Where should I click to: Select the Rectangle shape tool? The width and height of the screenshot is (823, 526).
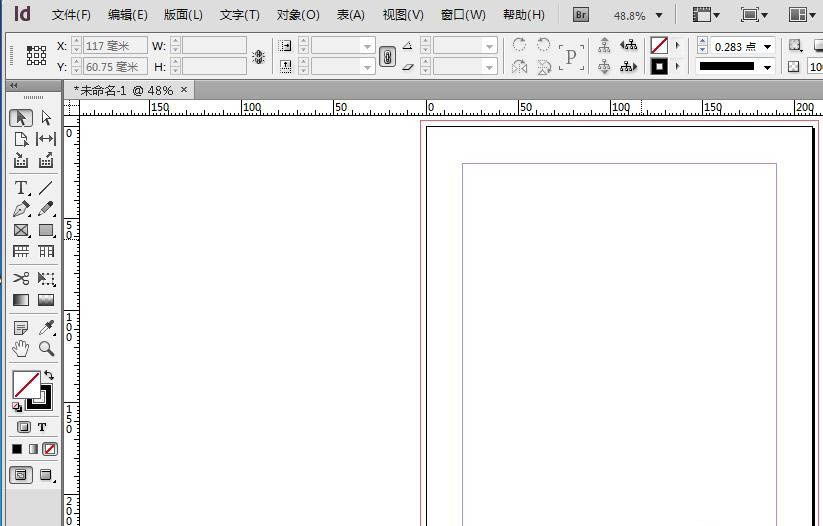click(46, 230)
